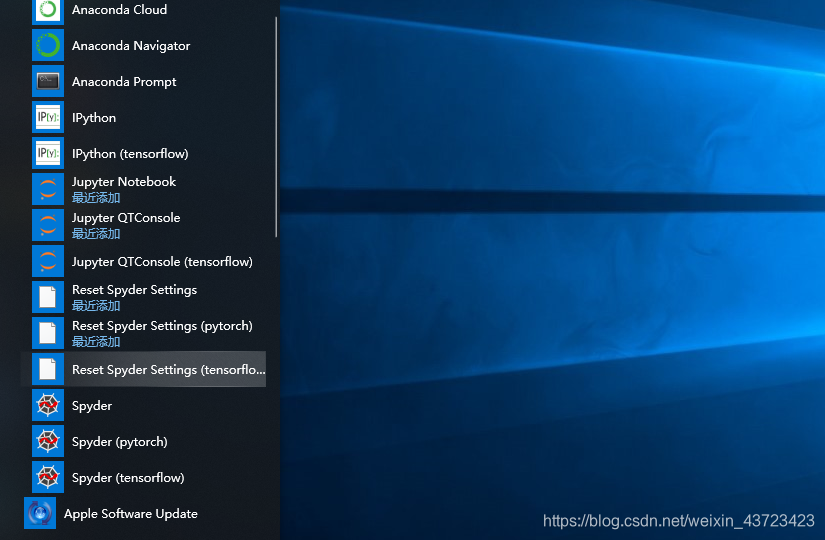Image resolution: width=825 pixels, height=540 pixels.
Task: Choose the Reset Spyder Settings label
Action: [134, 290]
